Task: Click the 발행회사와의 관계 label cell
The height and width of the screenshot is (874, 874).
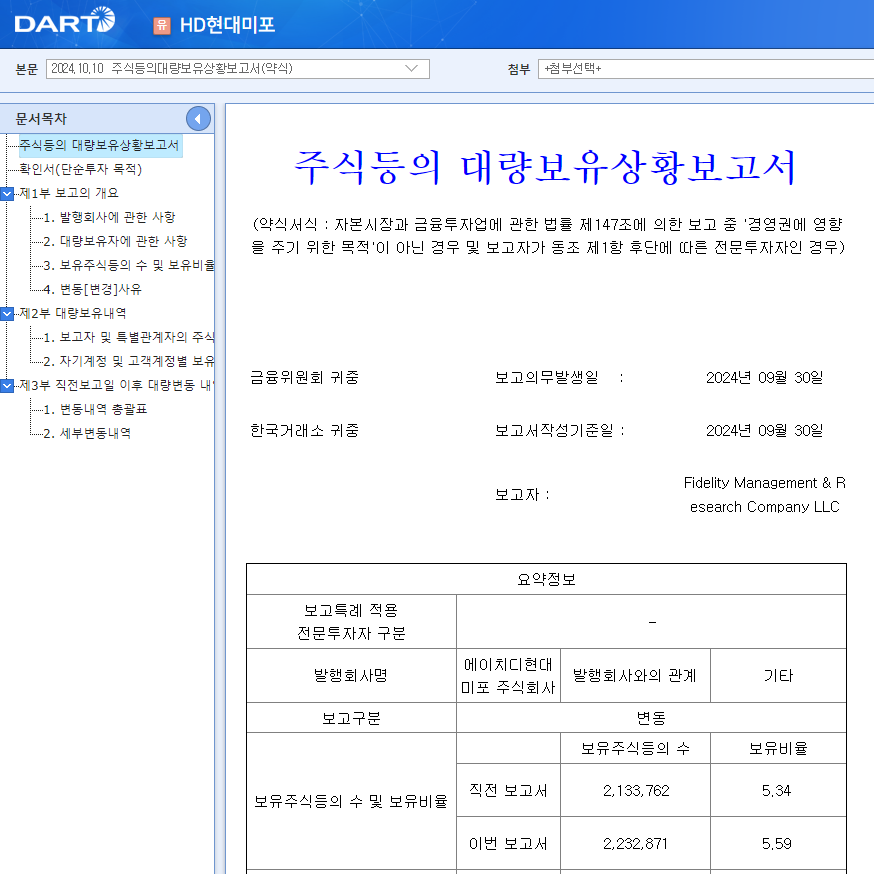Action: pyautogui.click(x=635, y=676)
